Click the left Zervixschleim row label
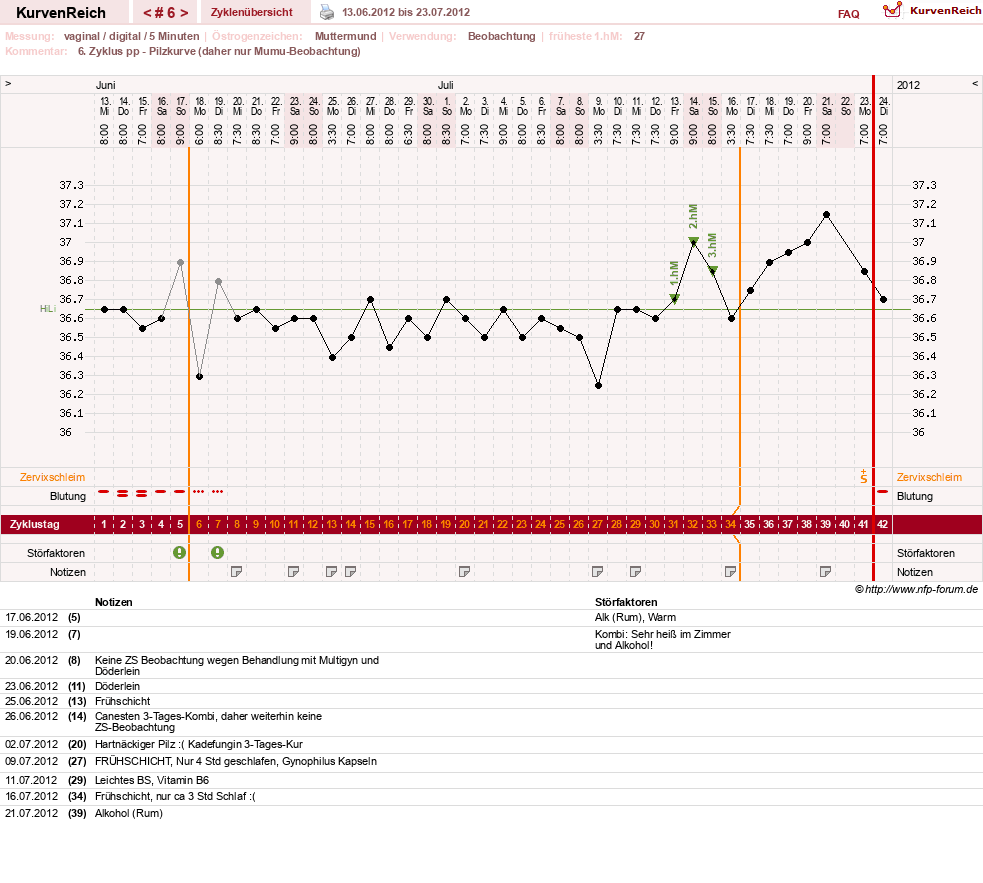983x883 pixels. click(52, 477)
